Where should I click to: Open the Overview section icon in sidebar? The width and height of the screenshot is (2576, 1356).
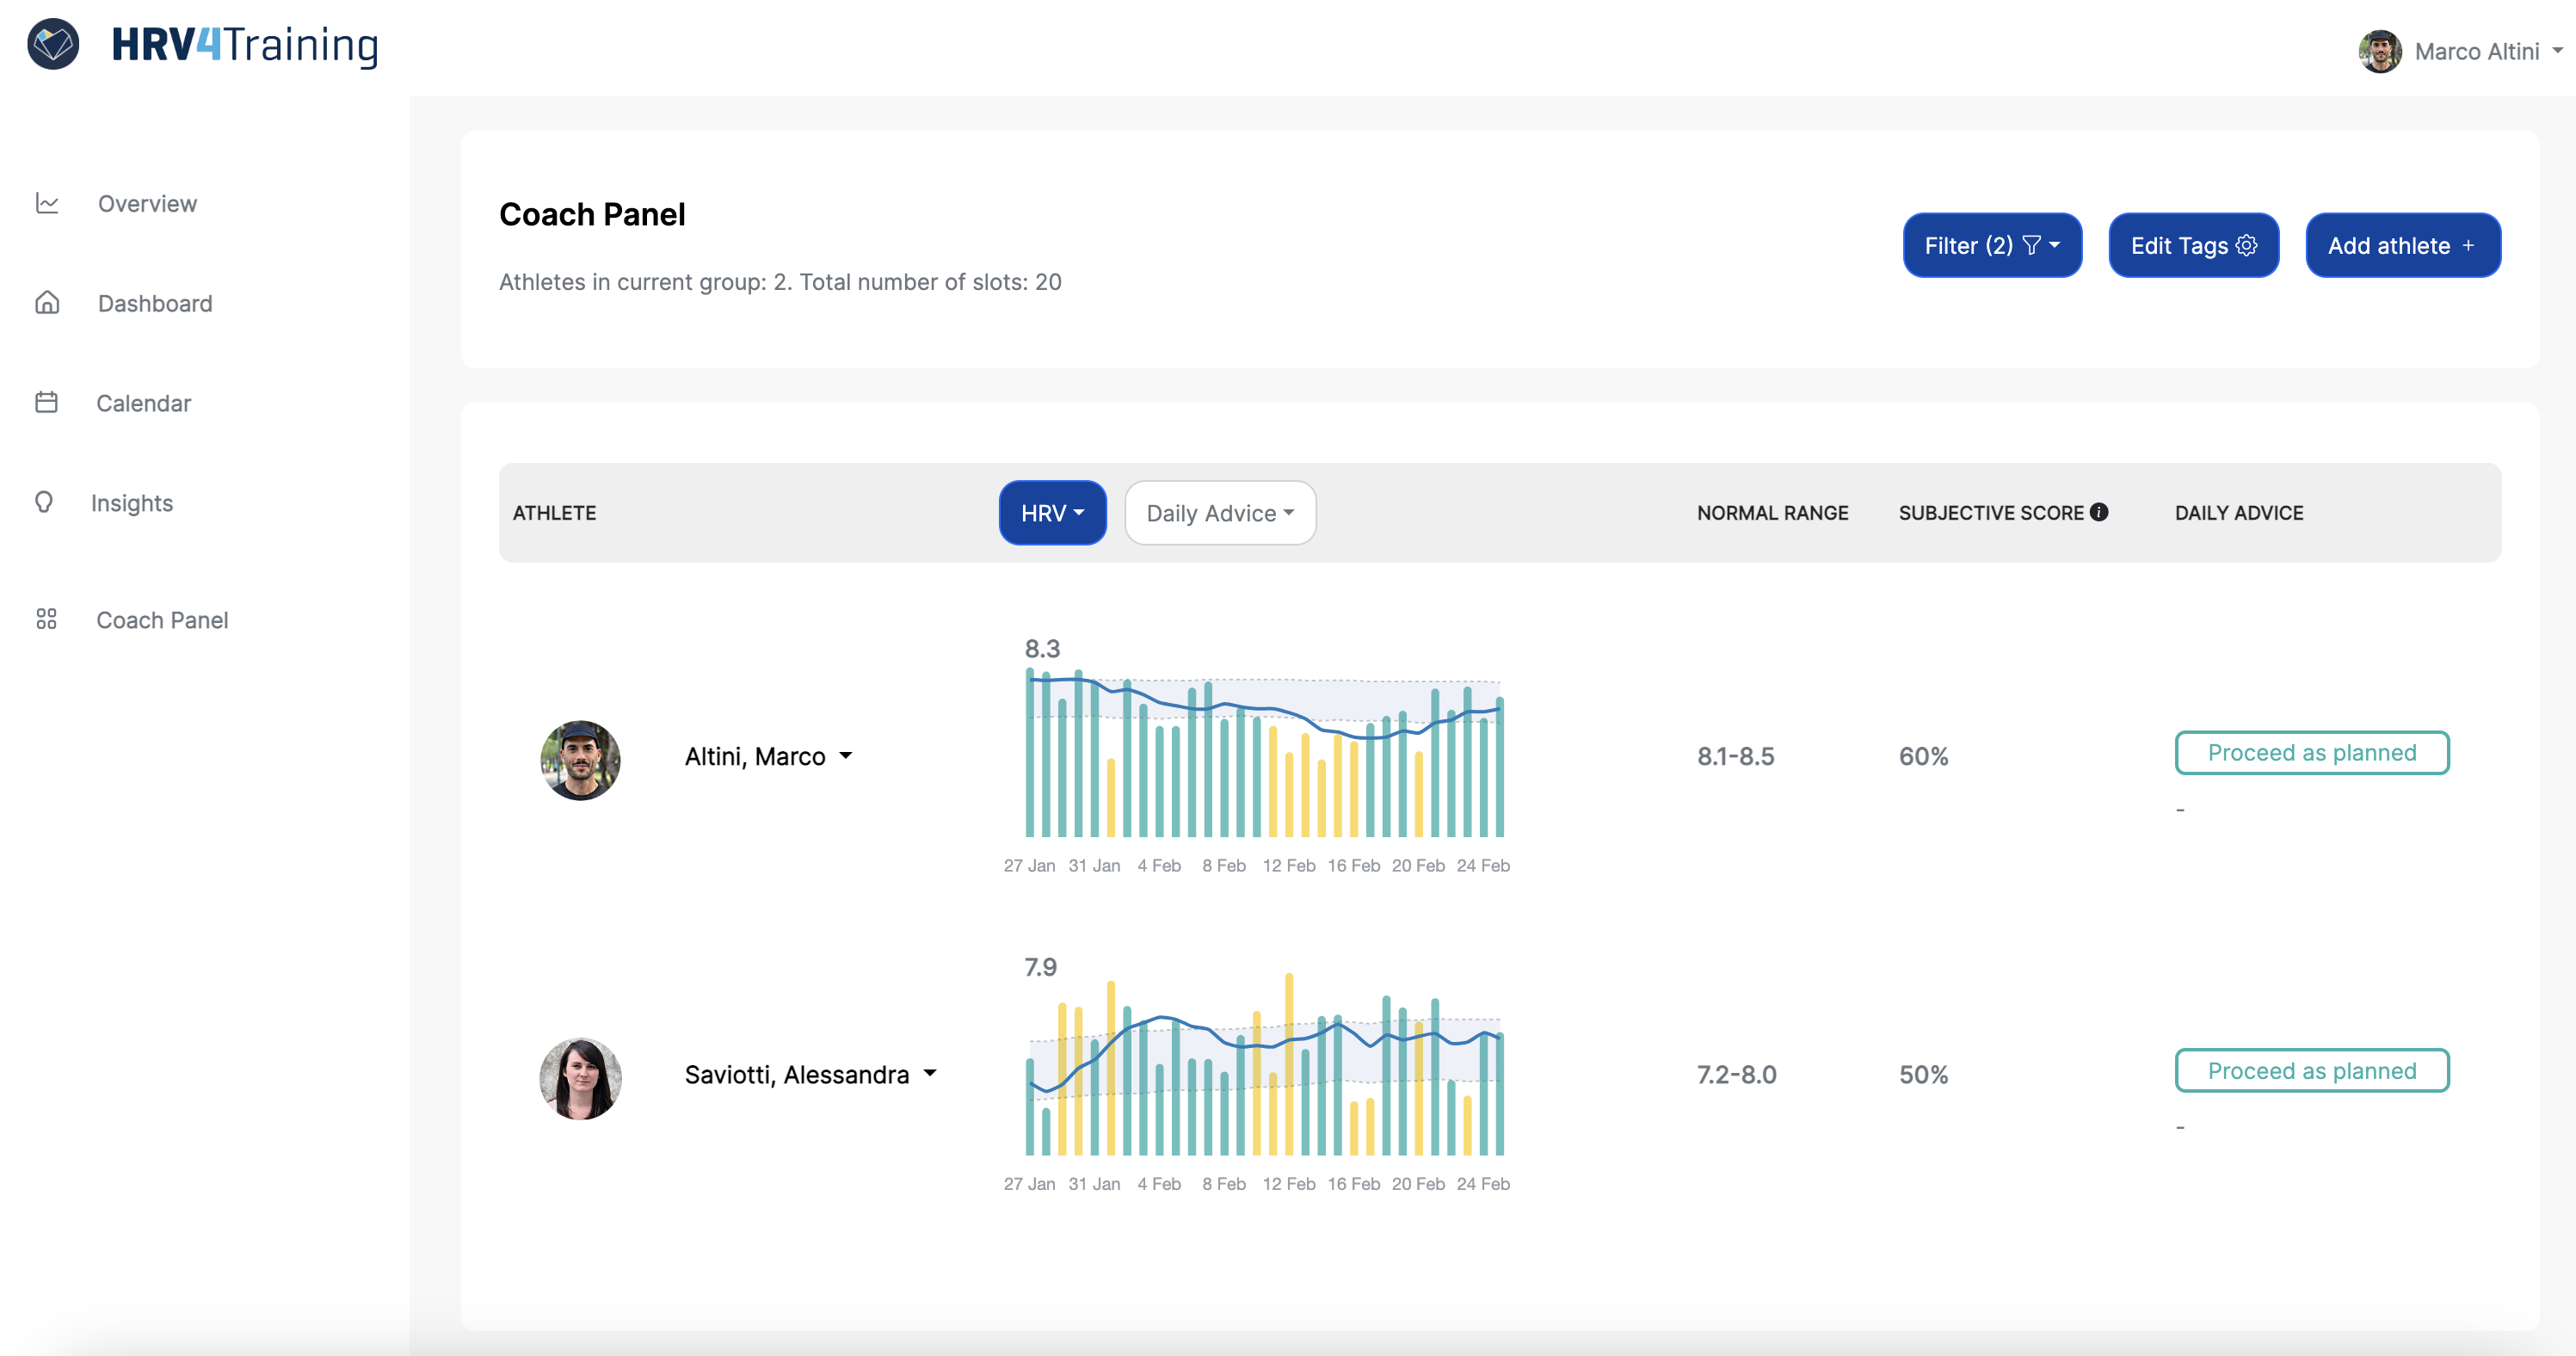click(47, 203)
